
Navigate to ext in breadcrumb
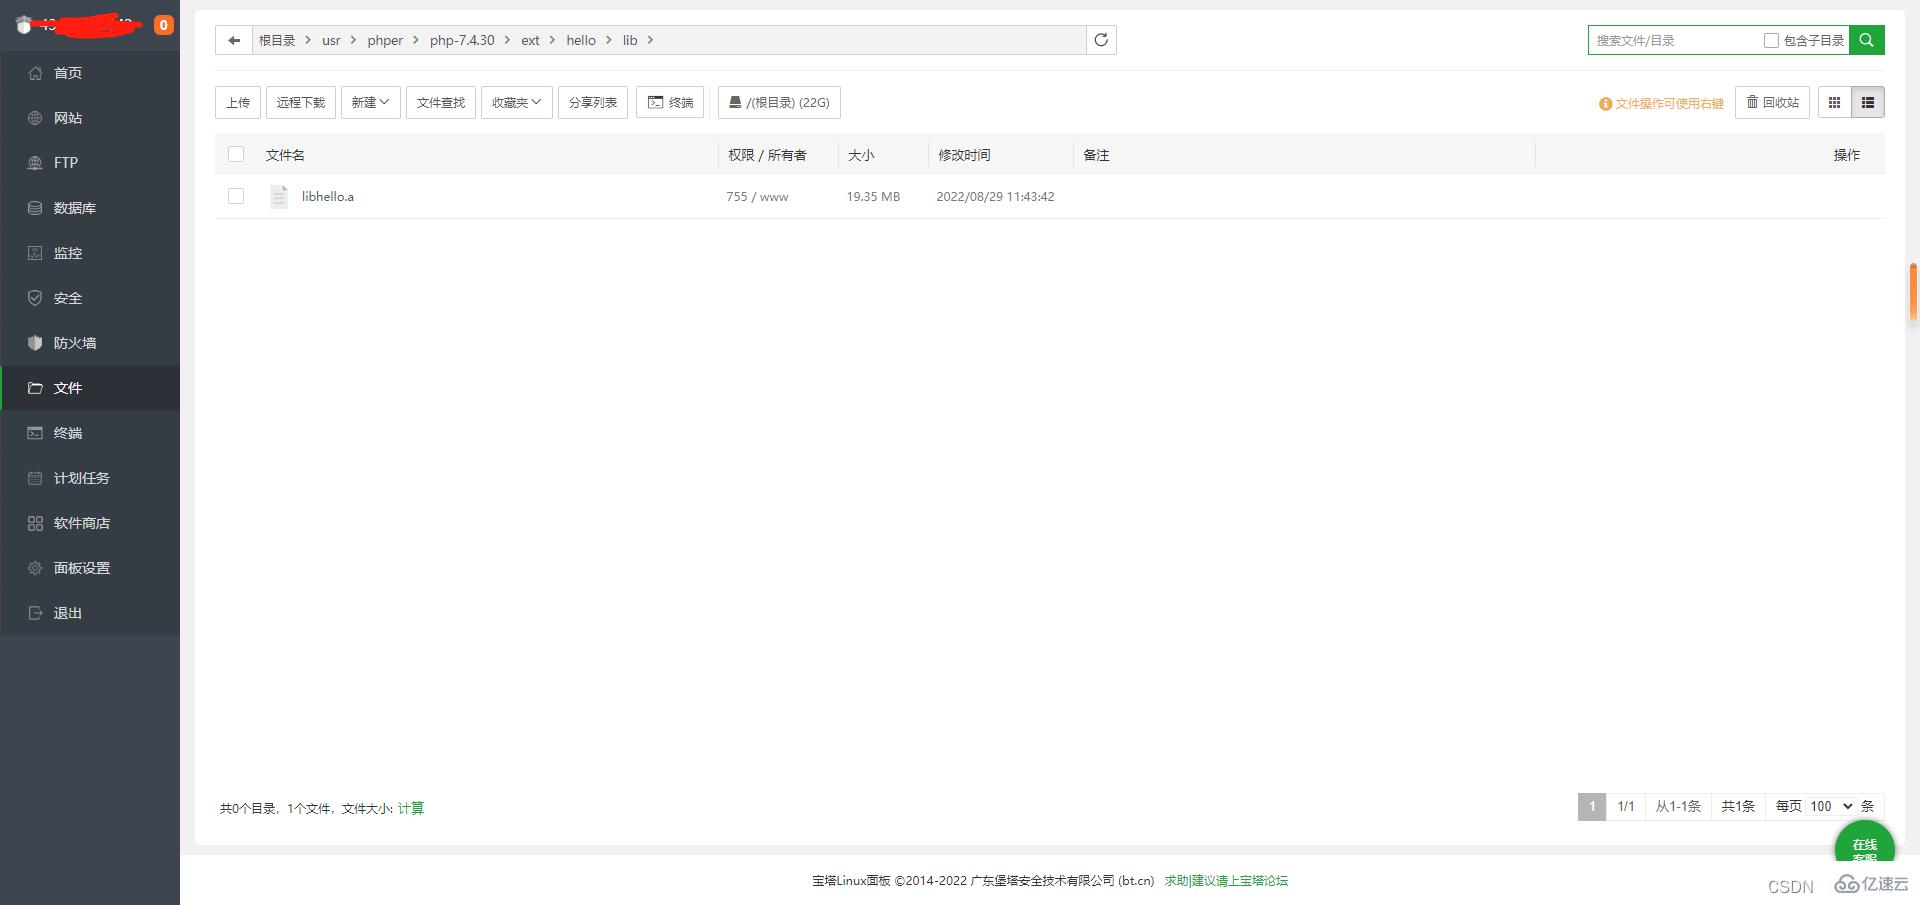[530, 40]
